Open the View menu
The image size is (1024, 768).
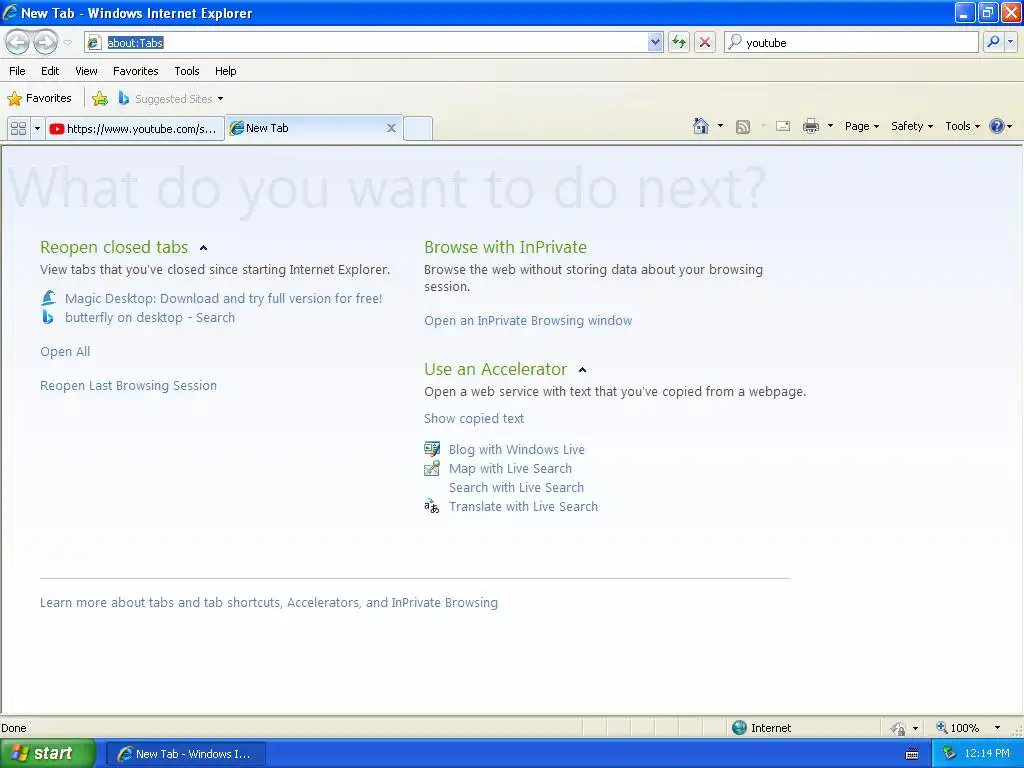coord(86,71)
